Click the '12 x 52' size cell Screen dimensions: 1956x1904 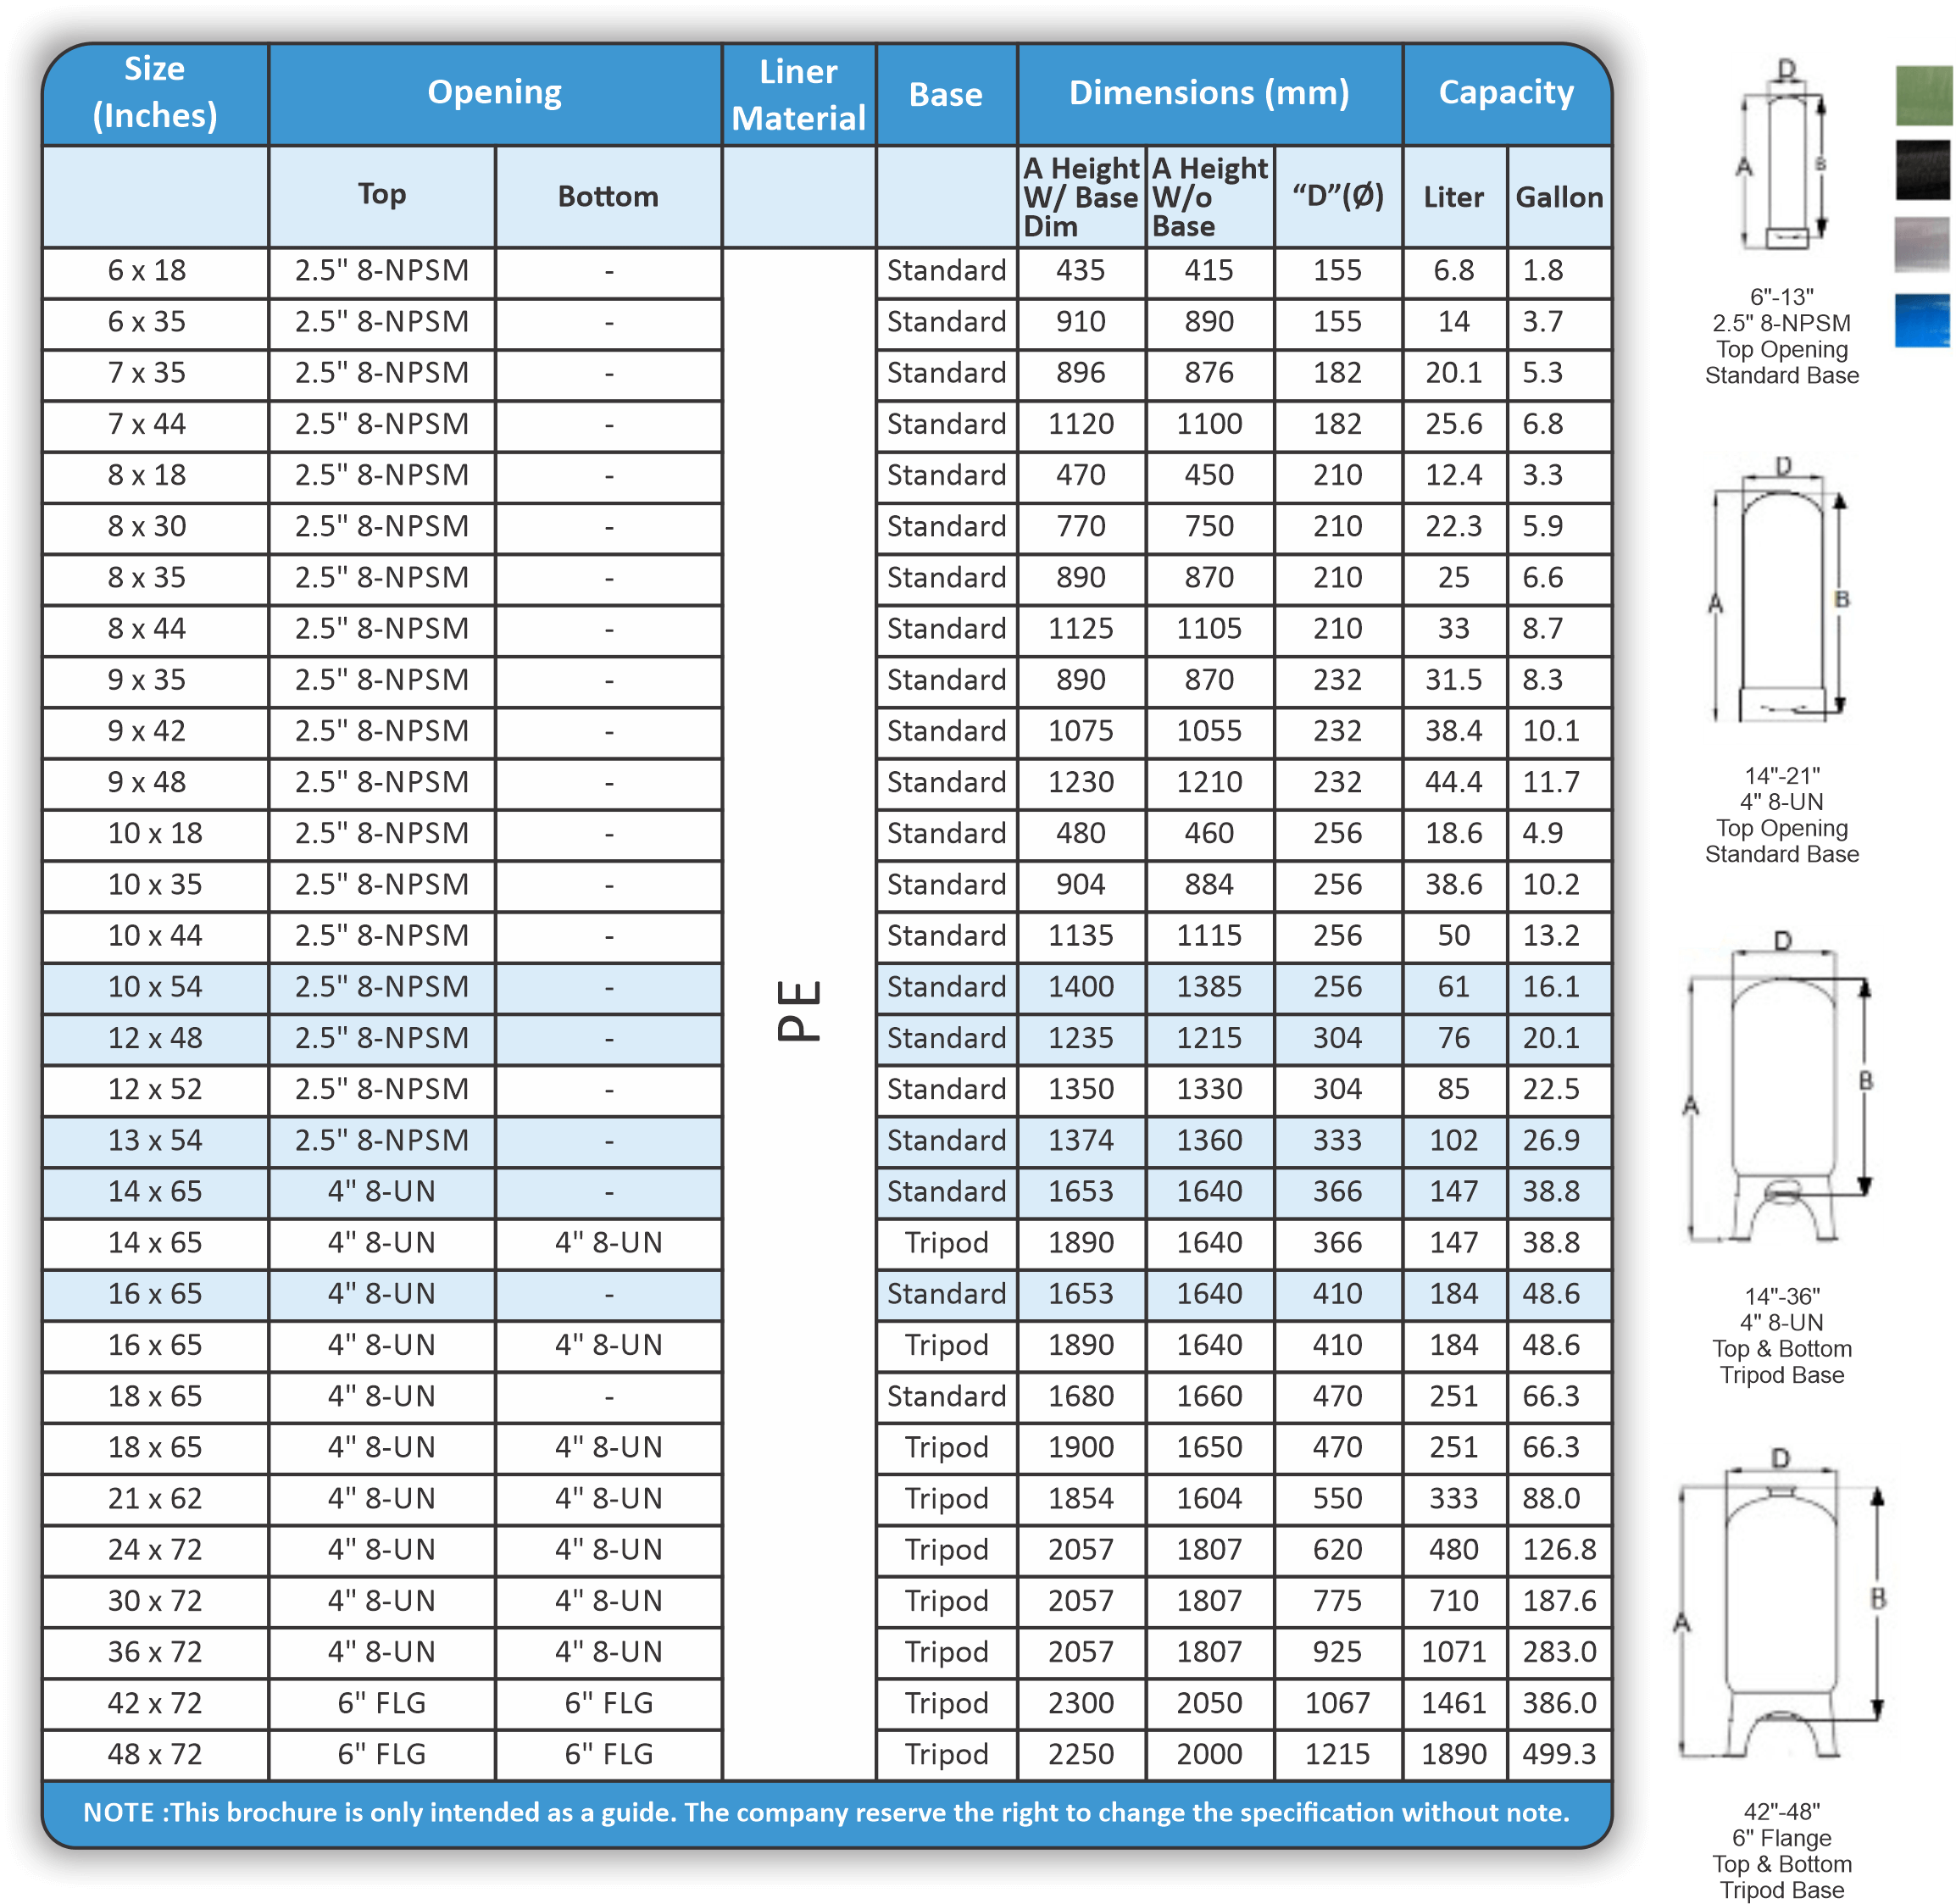pyautogui.click(x=155, y=1090)
